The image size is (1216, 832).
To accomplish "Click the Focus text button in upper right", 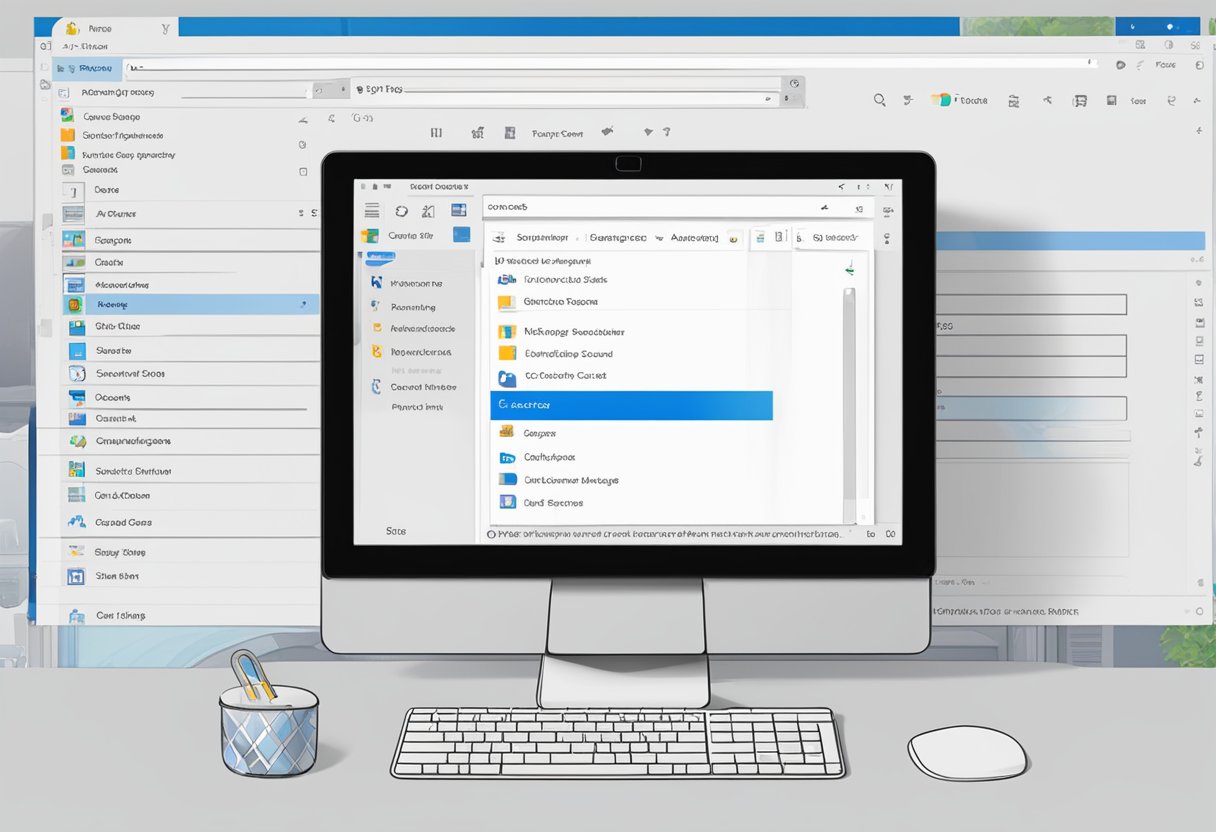I will 1165,64.
